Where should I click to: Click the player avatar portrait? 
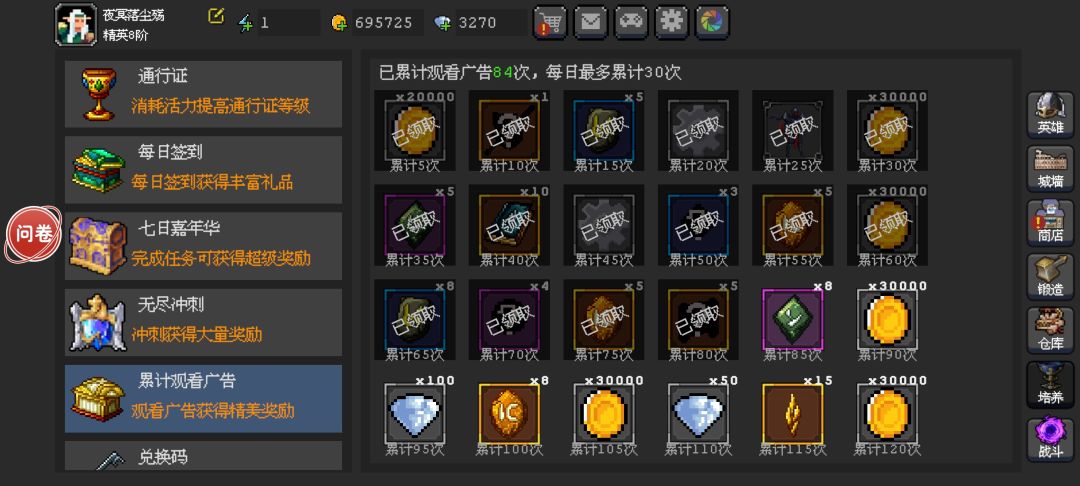pyautogui.click(x=75, y=24)
